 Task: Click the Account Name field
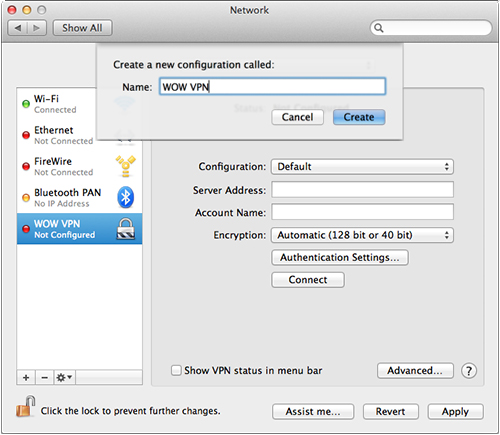pos(362,212)
